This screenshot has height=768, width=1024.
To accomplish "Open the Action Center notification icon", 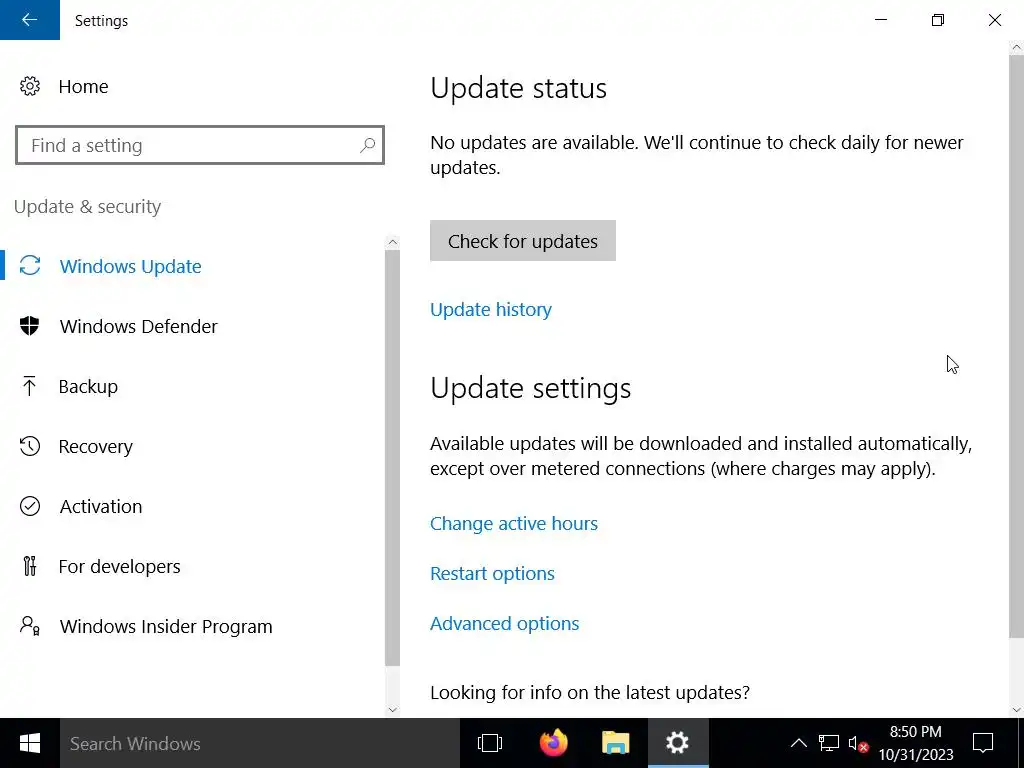I will [983, 743].
